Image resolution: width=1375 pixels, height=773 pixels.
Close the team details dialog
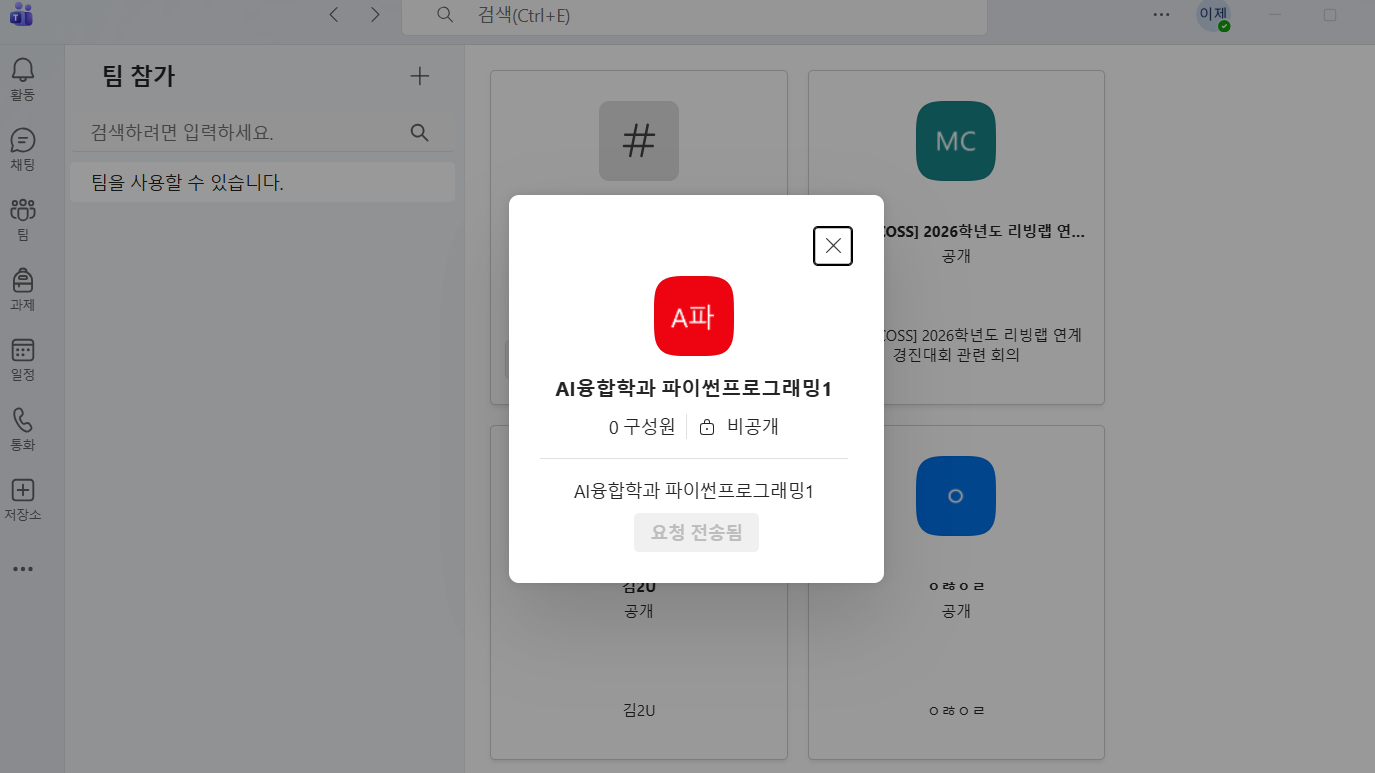tap(833, 246)
